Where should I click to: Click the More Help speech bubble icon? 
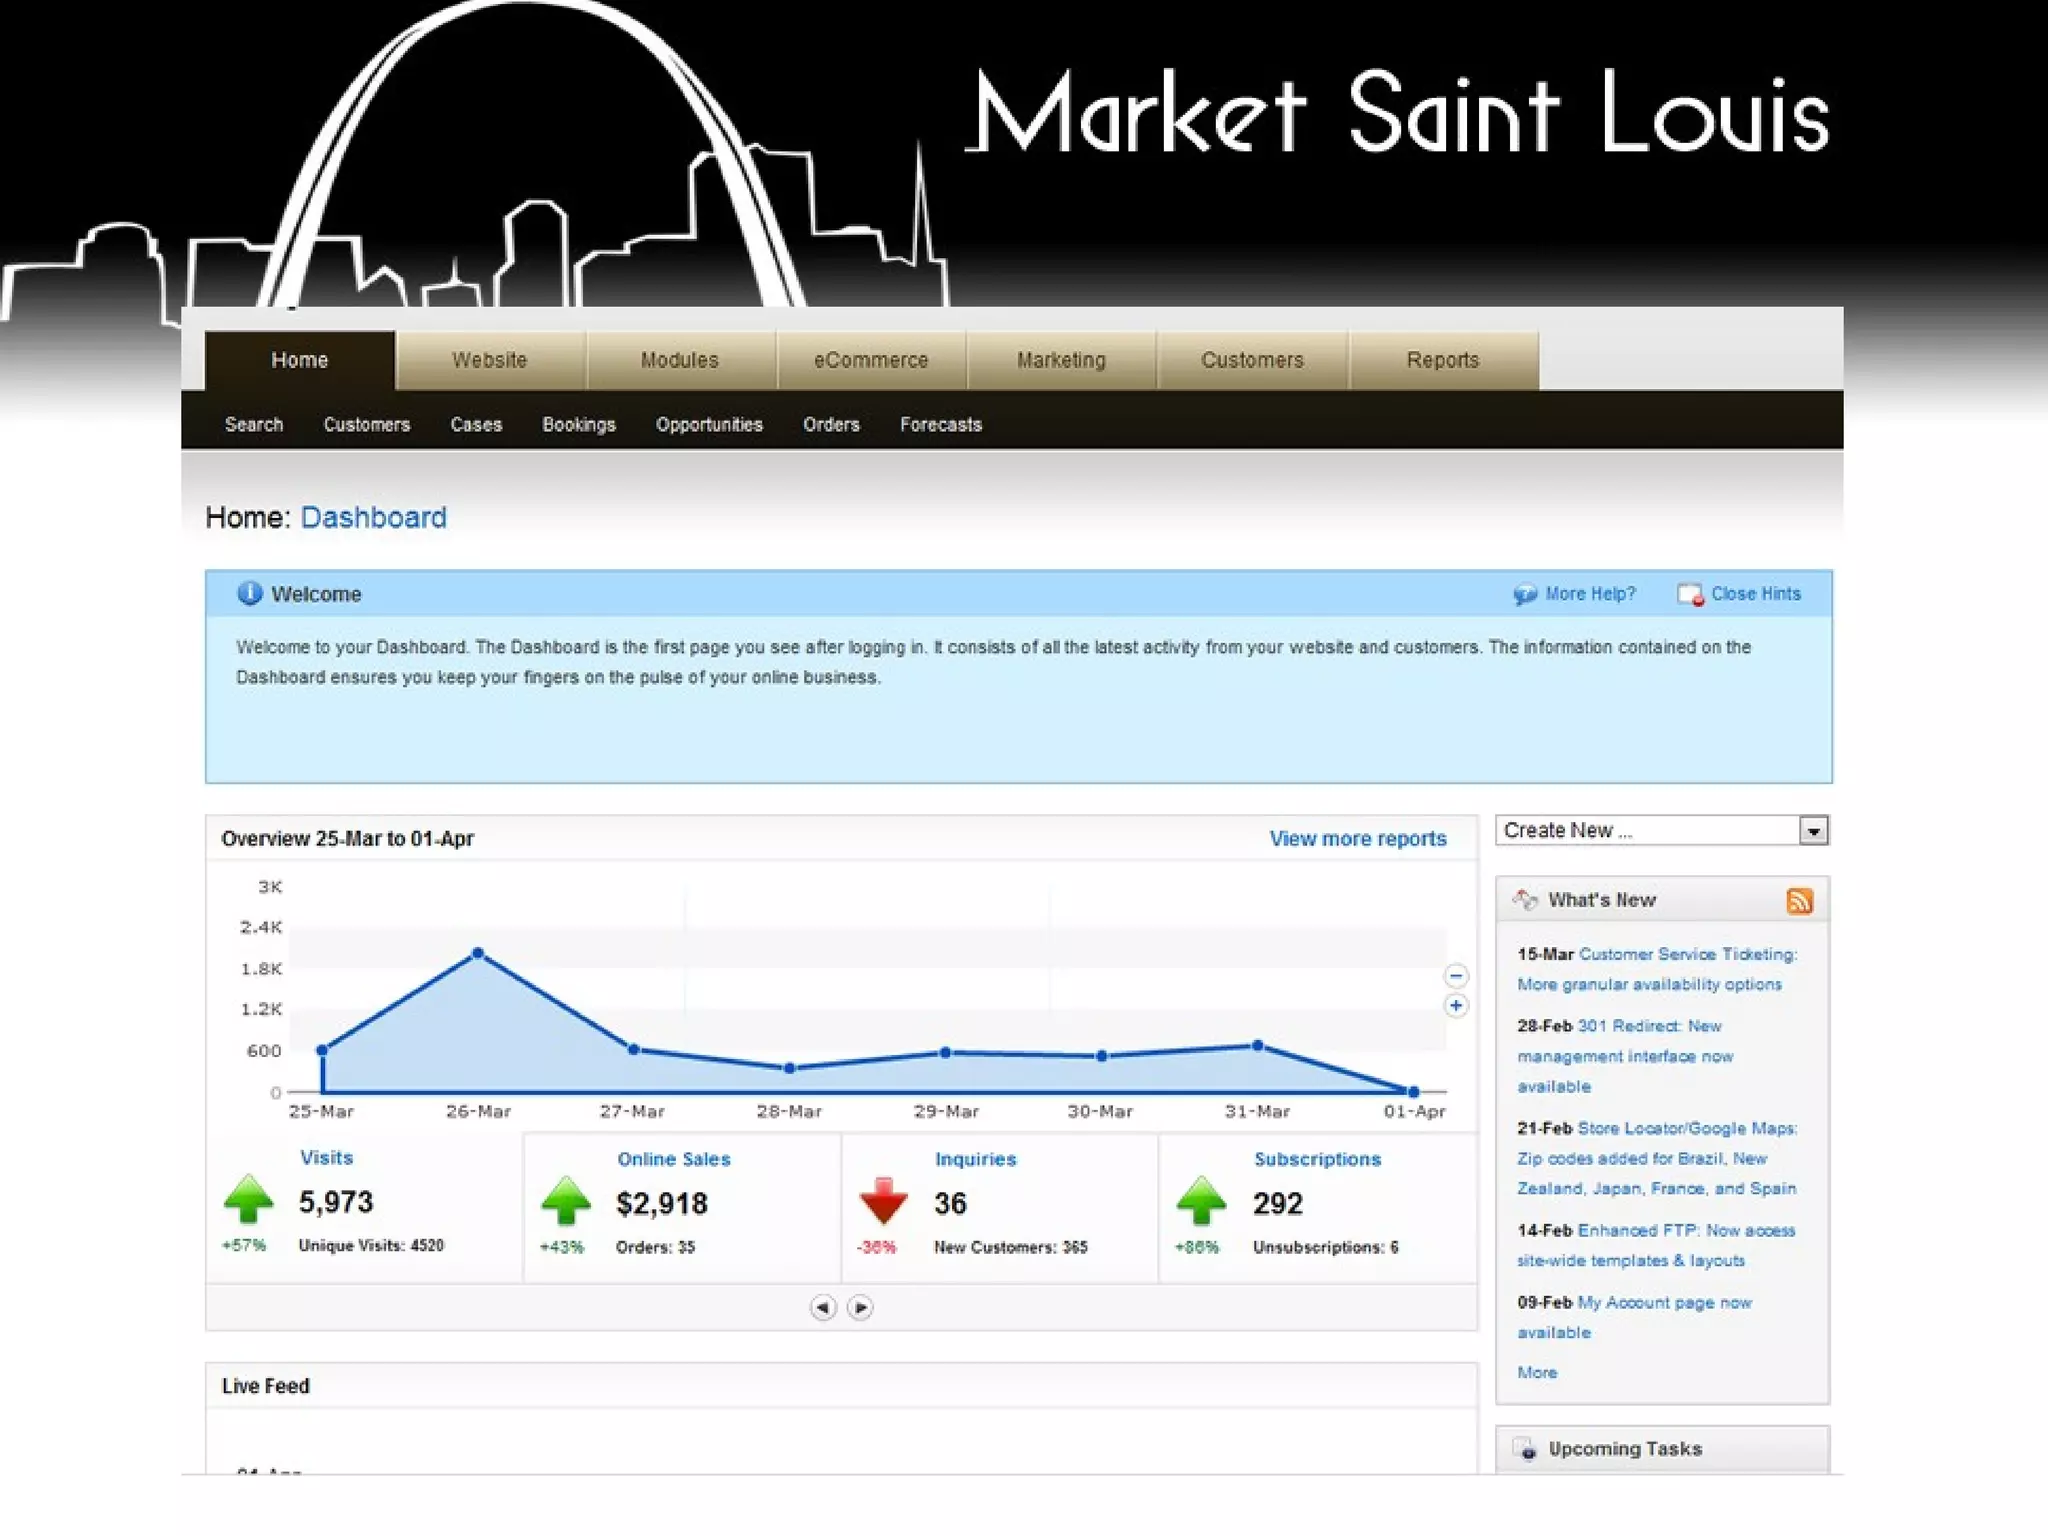click(x=1524, y=594)
